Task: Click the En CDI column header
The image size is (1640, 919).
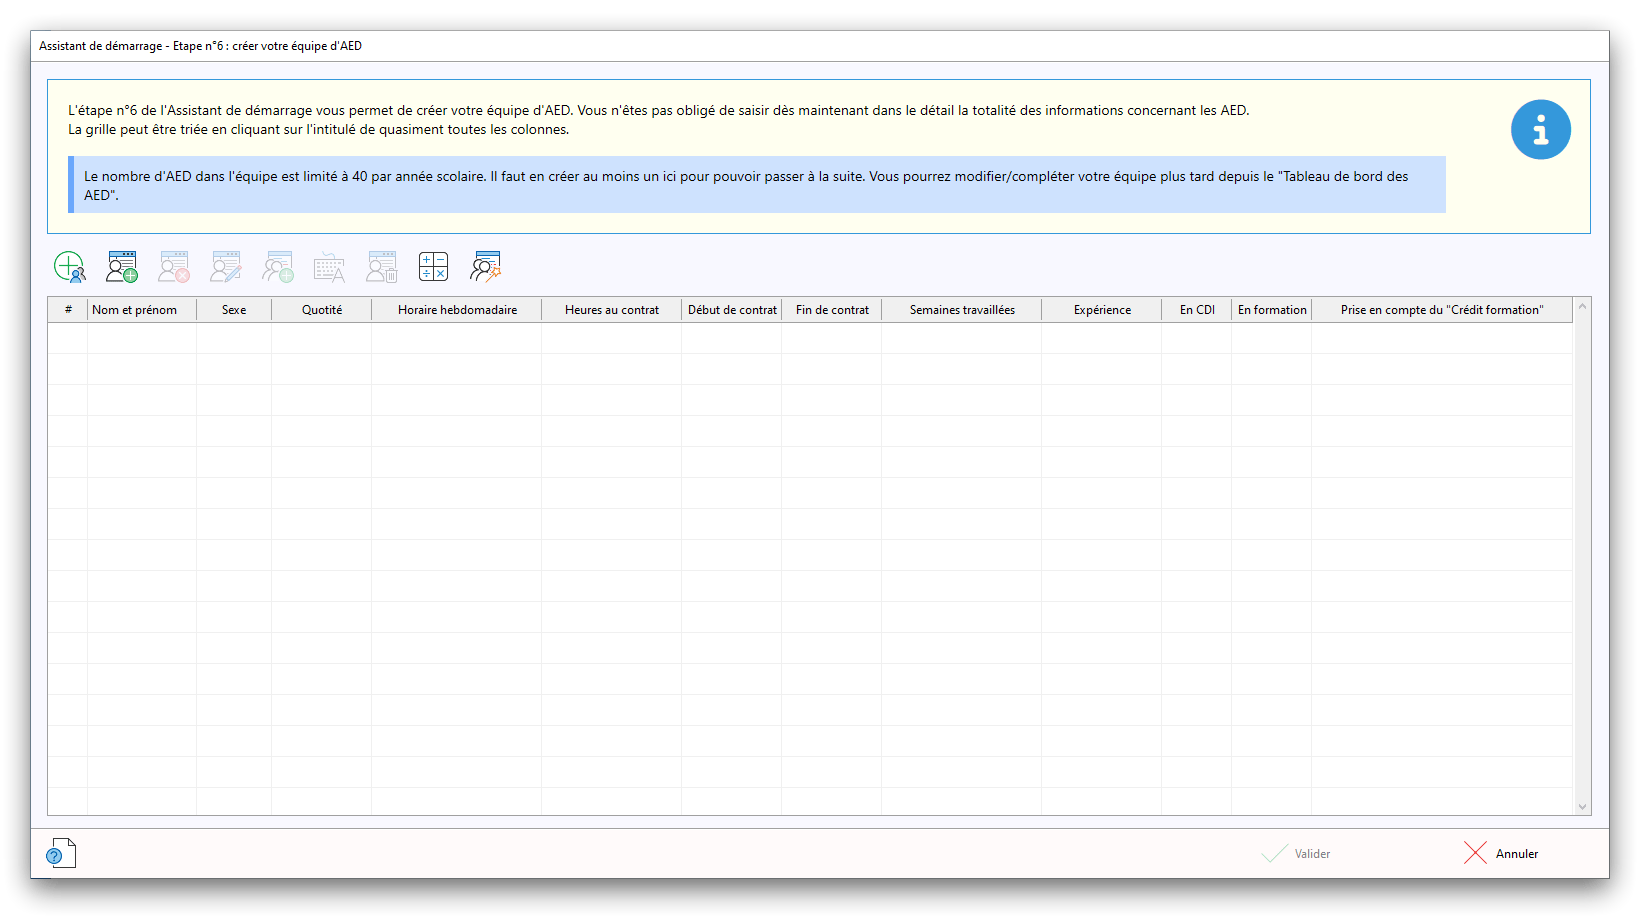Action: point(1197,310)
